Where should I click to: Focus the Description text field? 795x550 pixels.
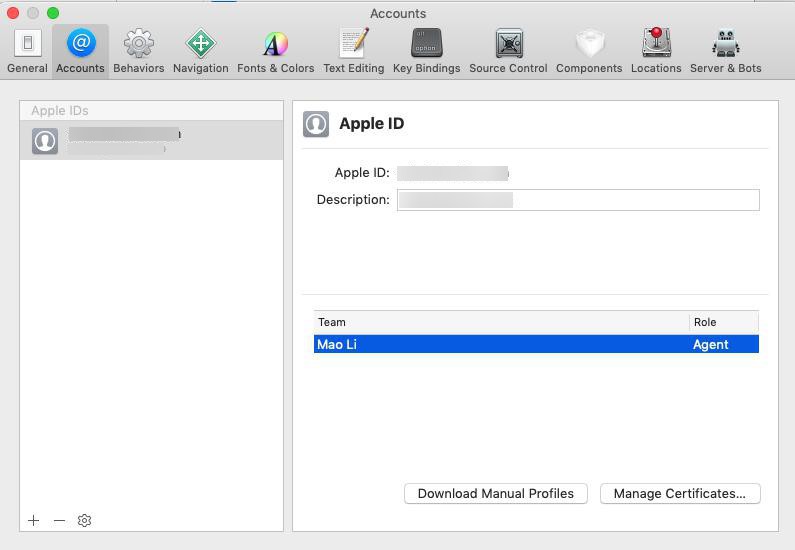tap(578, 200)
